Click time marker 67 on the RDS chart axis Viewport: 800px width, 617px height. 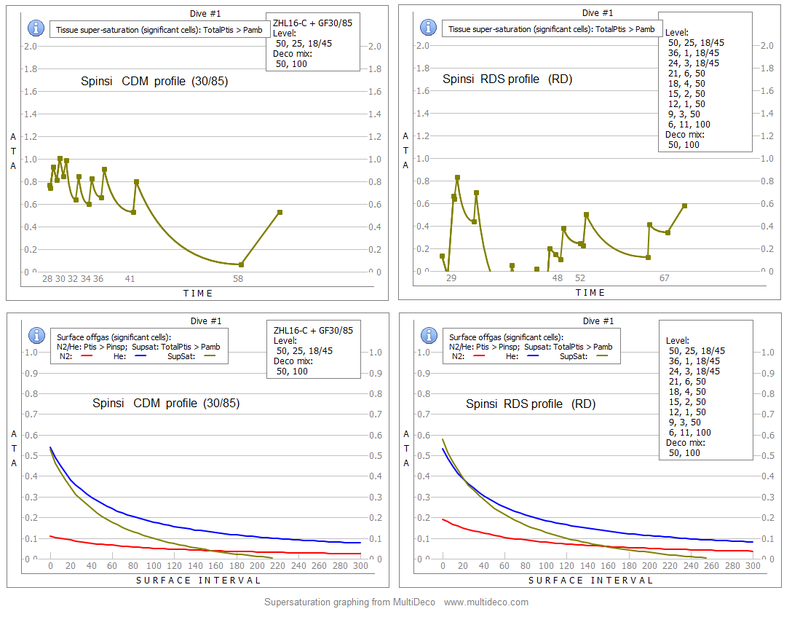(x=664, y=279)
